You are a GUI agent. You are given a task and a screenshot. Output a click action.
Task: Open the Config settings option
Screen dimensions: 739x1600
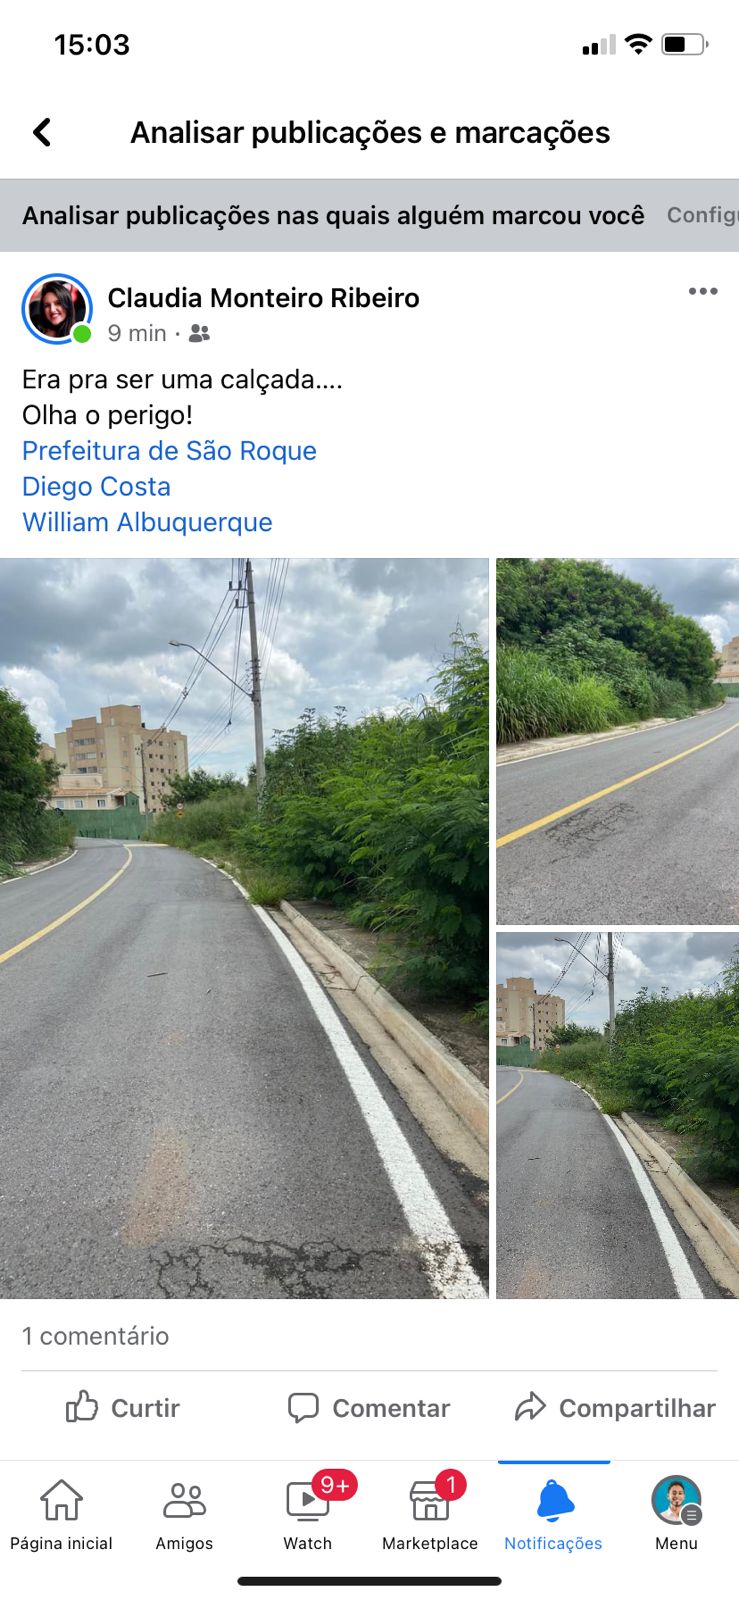tap(702, 215)
